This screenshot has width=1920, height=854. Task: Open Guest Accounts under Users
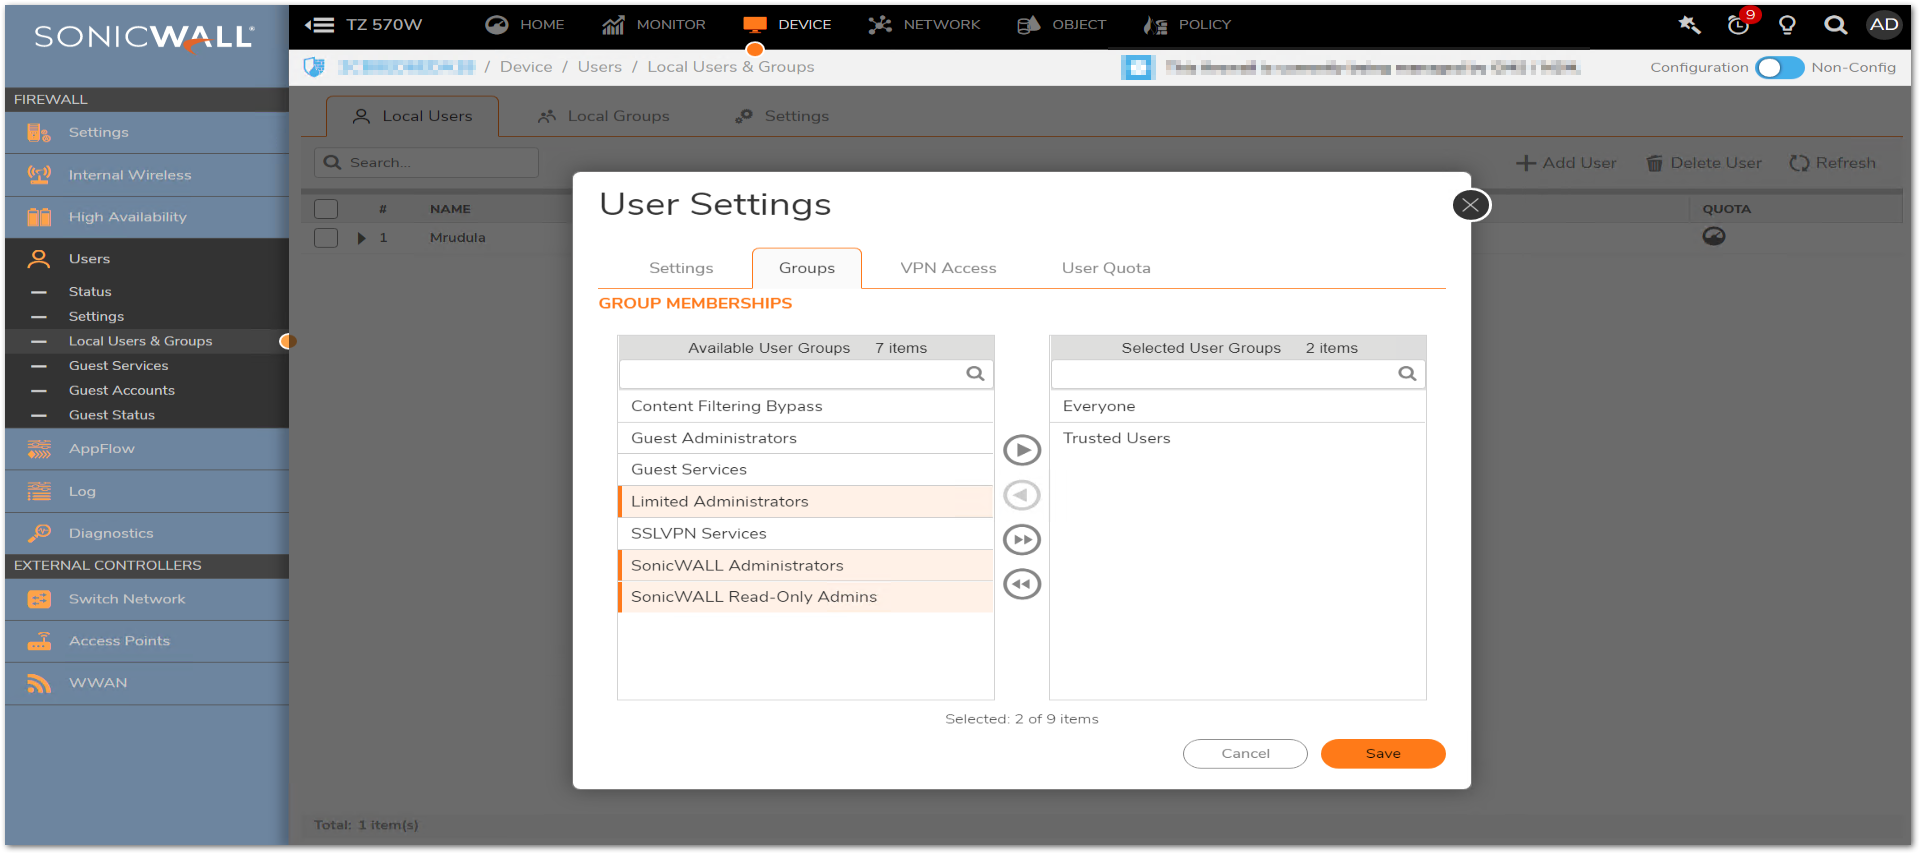click(x=122, y=390)
